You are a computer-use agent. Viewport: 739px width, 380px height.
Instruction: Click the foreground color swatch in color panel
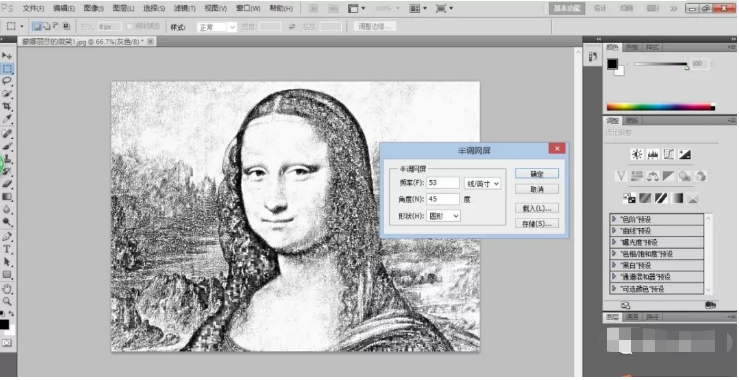coord(612,64)
